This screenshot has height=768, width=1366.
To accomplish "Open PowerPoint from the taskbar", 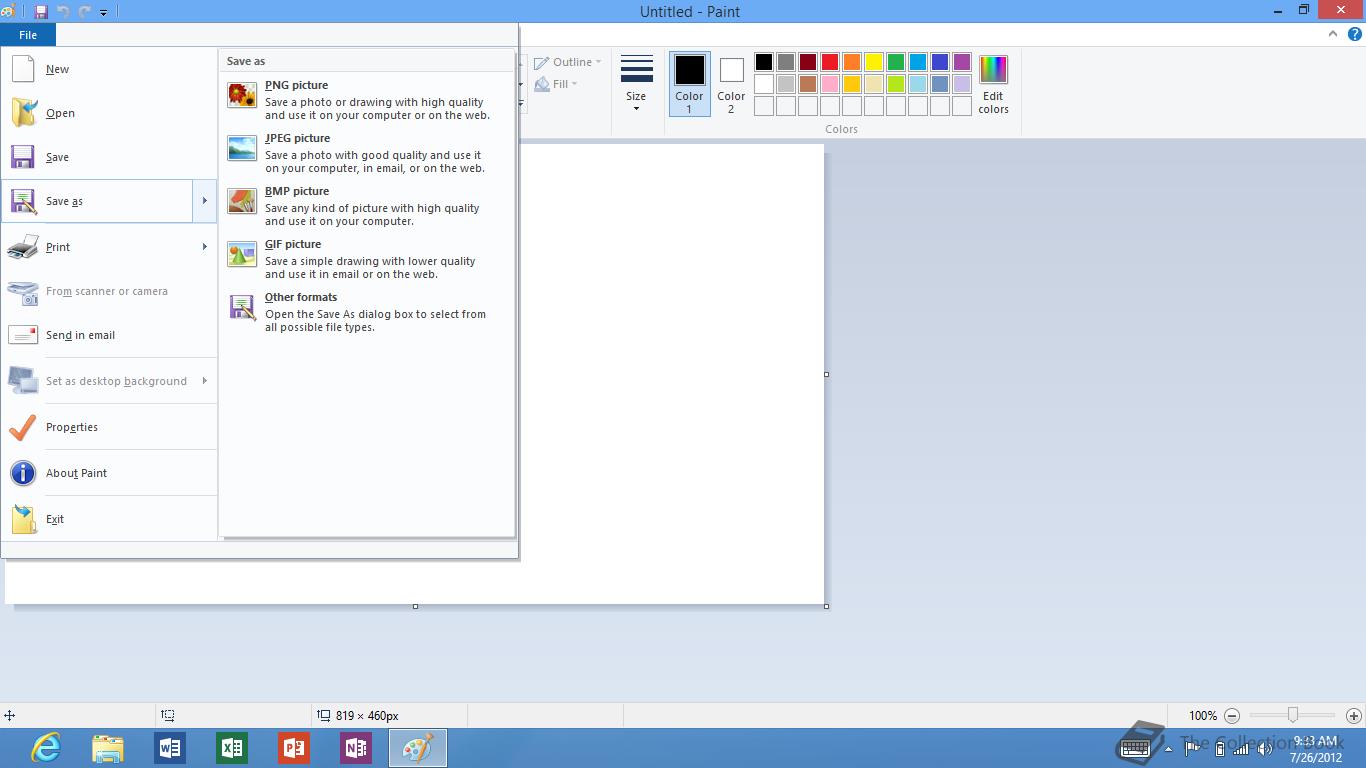I will [x=294, y=748].
